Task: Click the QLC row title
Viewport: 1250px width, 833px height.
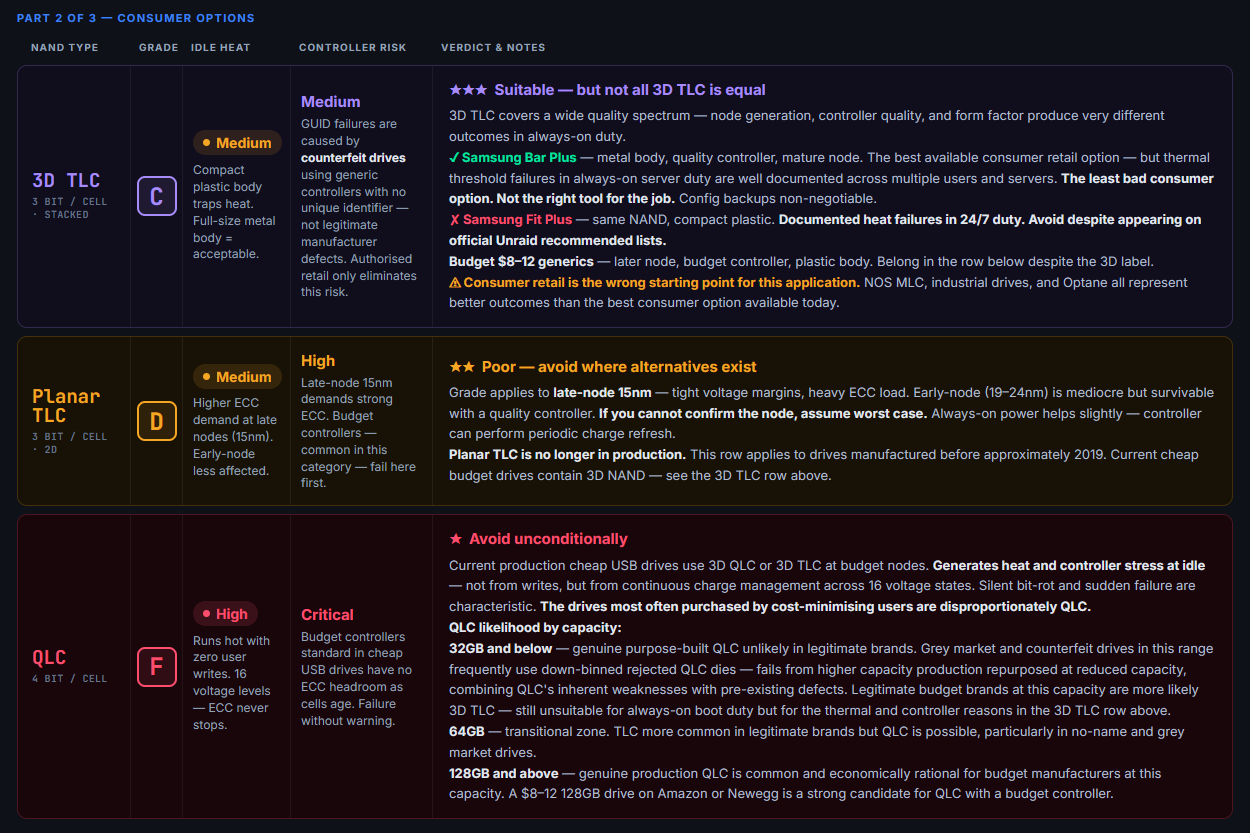Action: (x=49, y=657)
